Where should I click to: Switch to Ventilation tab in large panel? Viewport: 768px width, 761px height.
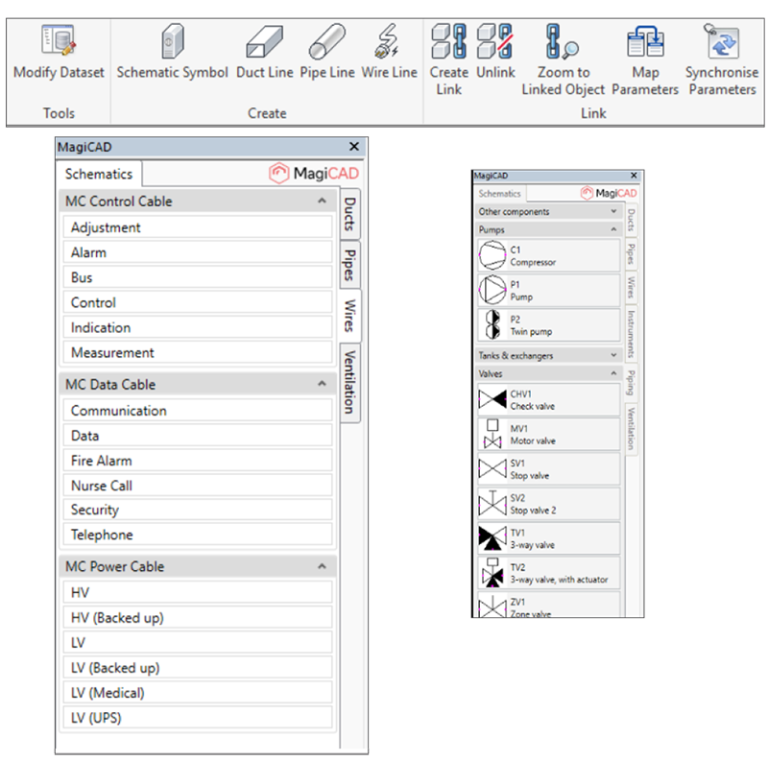pyautogui.click(x=350, y=382)
